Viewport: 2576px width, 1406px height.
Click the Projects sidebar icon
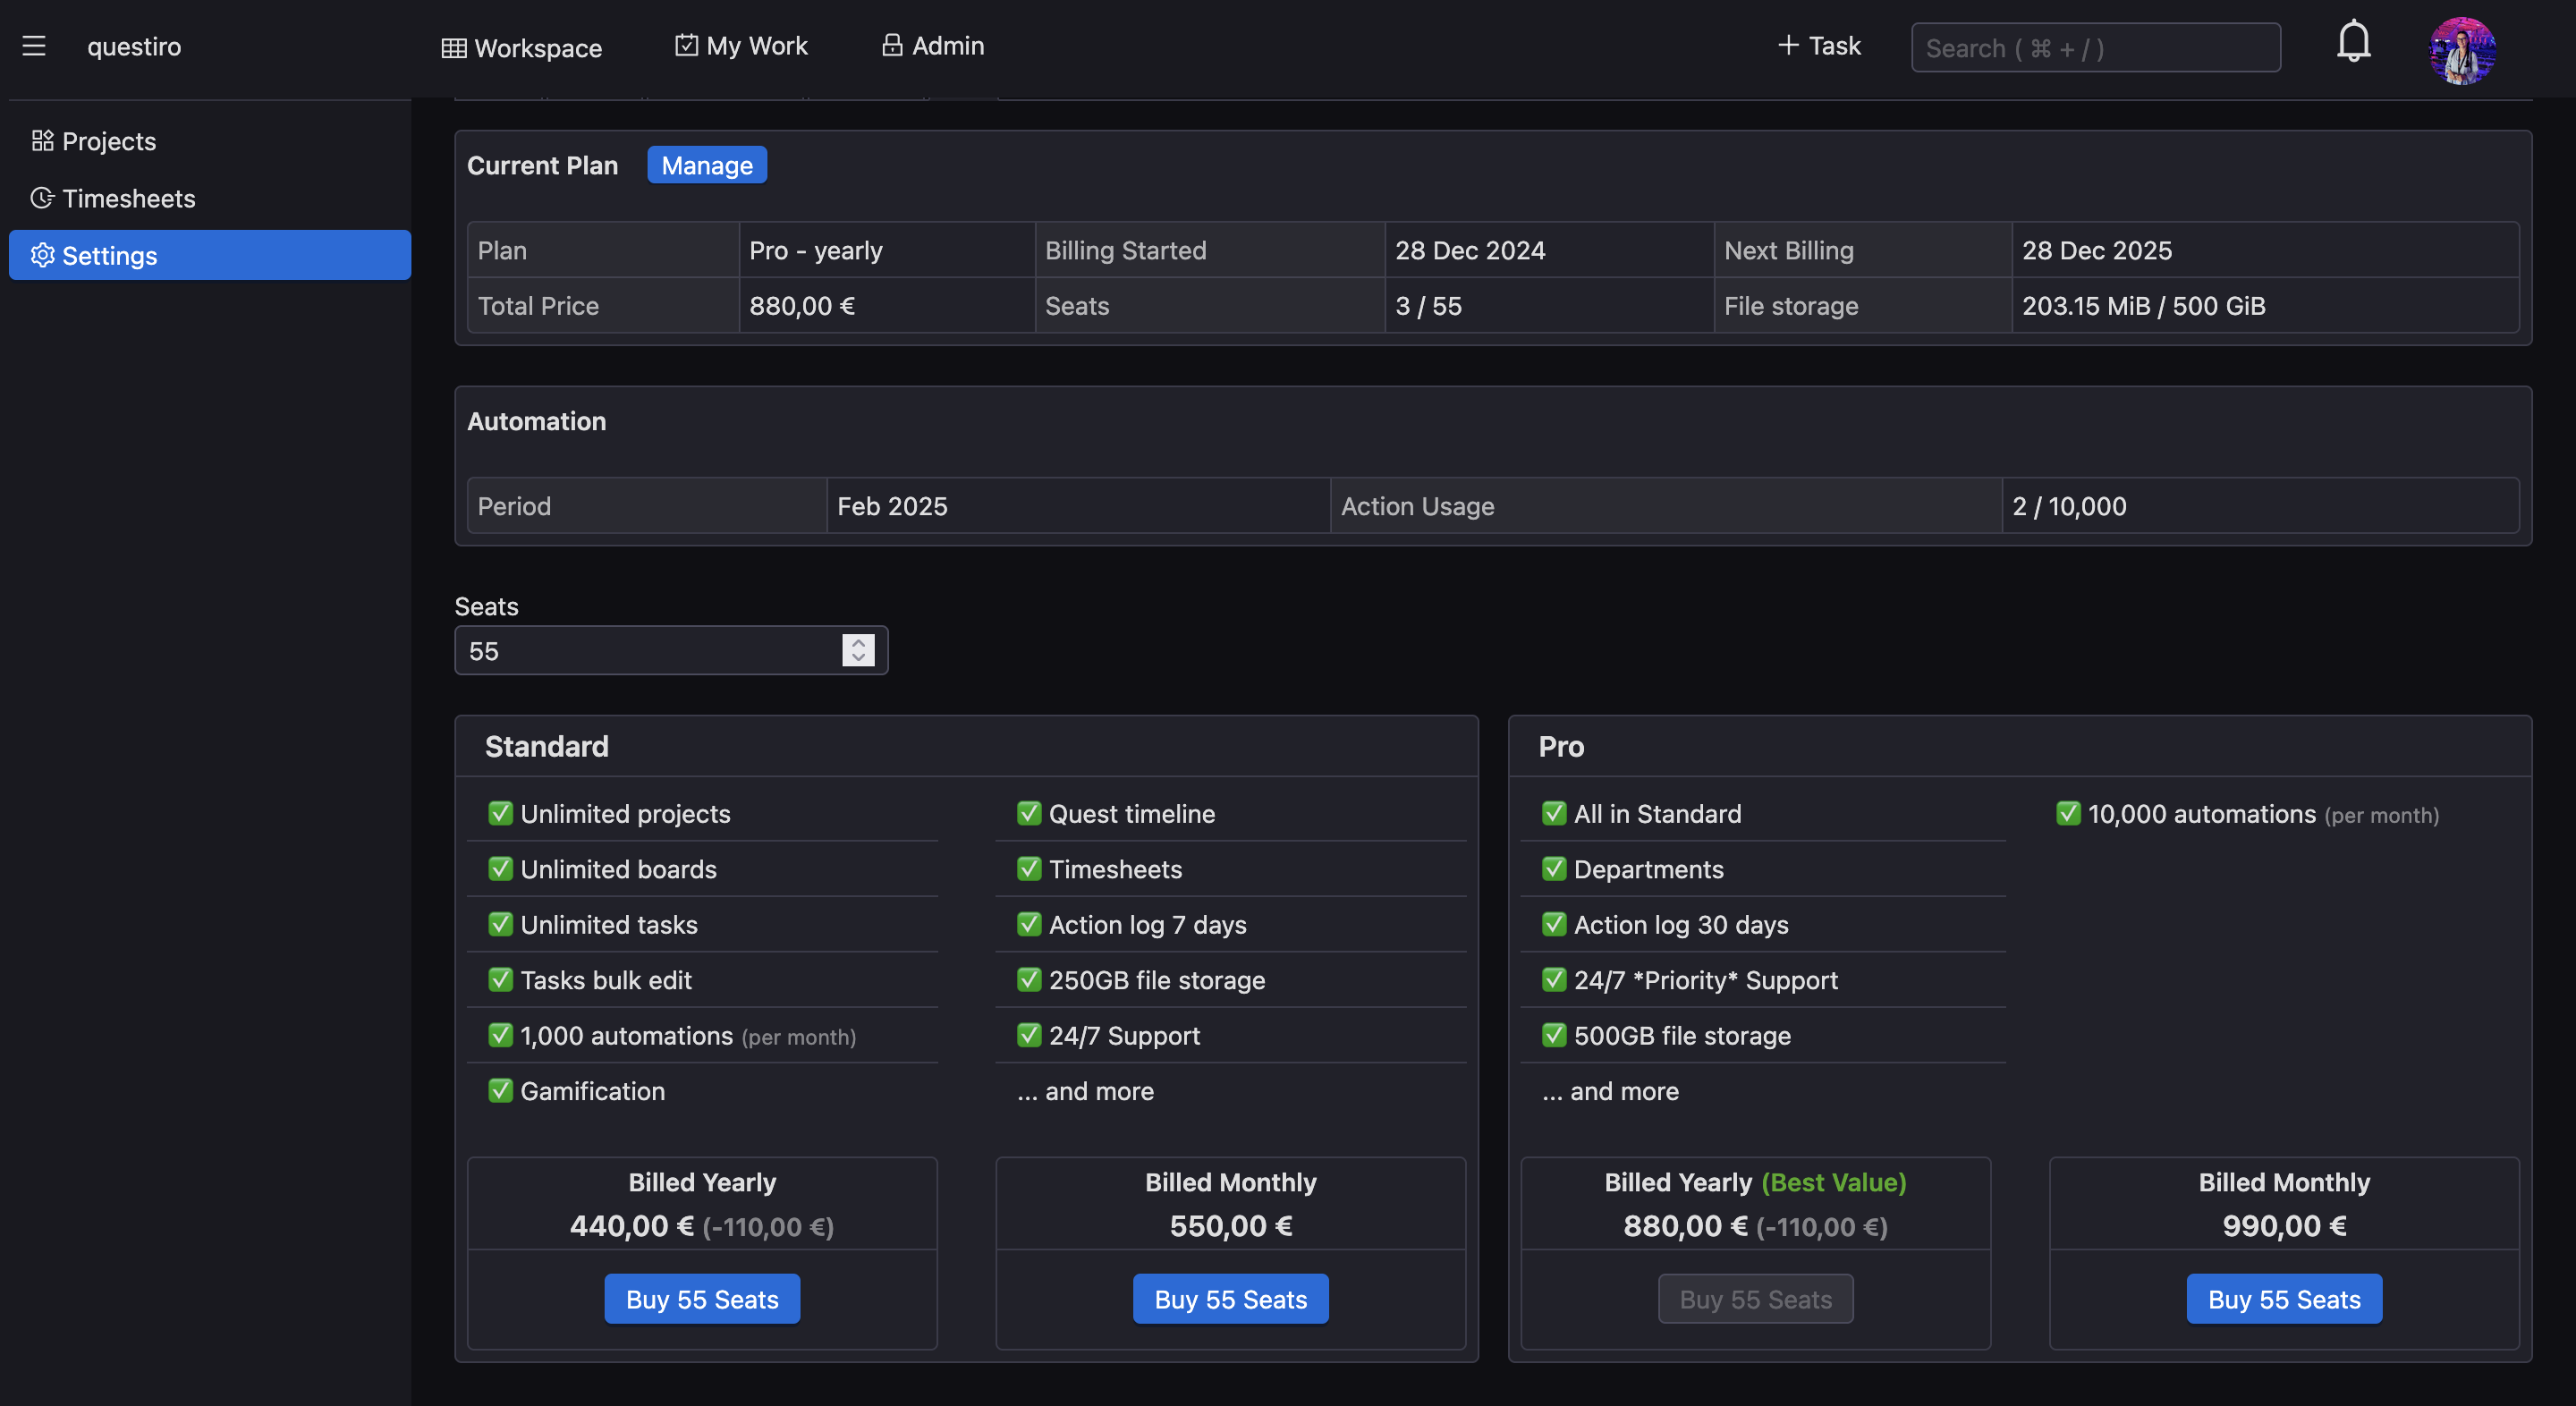[42, 141]
